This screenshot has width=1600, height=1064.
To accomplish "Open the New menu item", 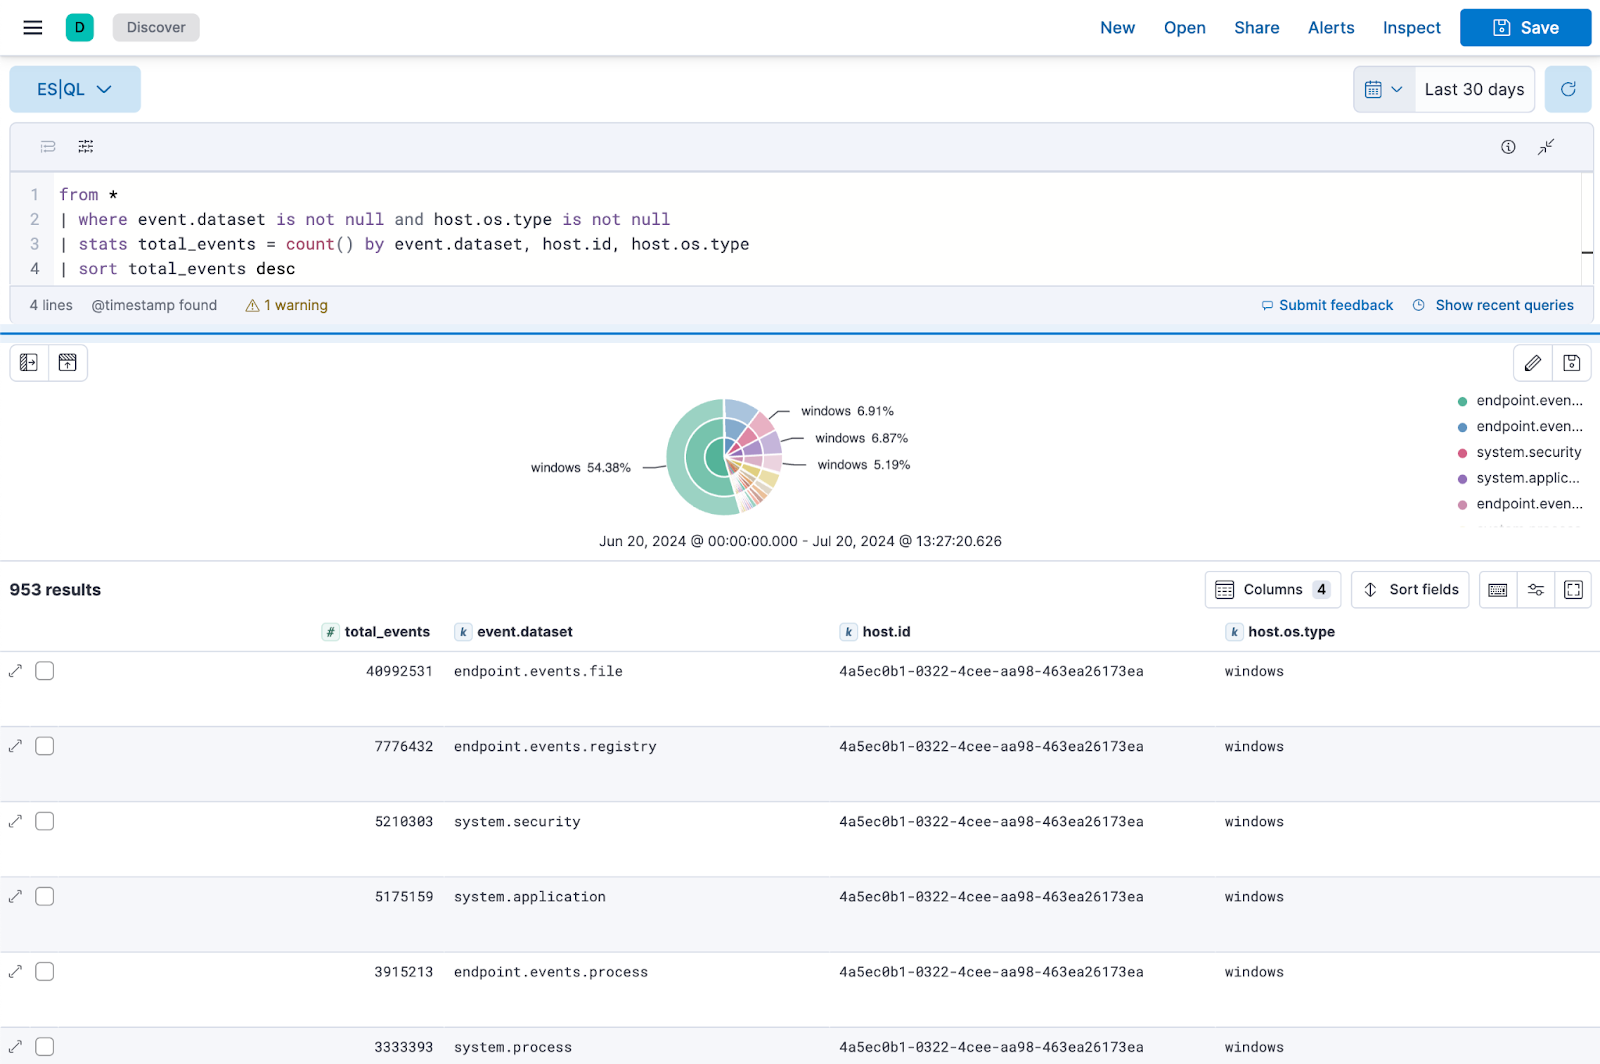I will click(x=1117, y=28).
